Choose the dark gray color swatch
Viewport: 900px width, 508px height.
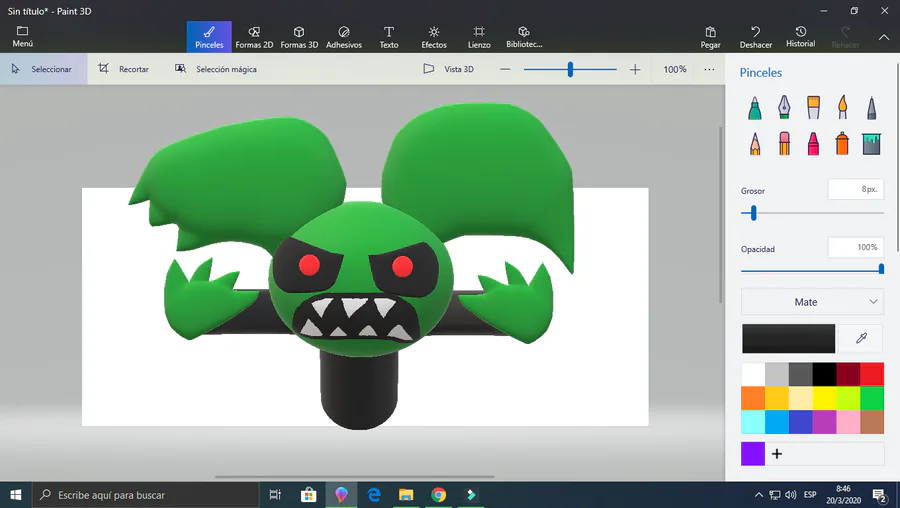pos(800,374)
